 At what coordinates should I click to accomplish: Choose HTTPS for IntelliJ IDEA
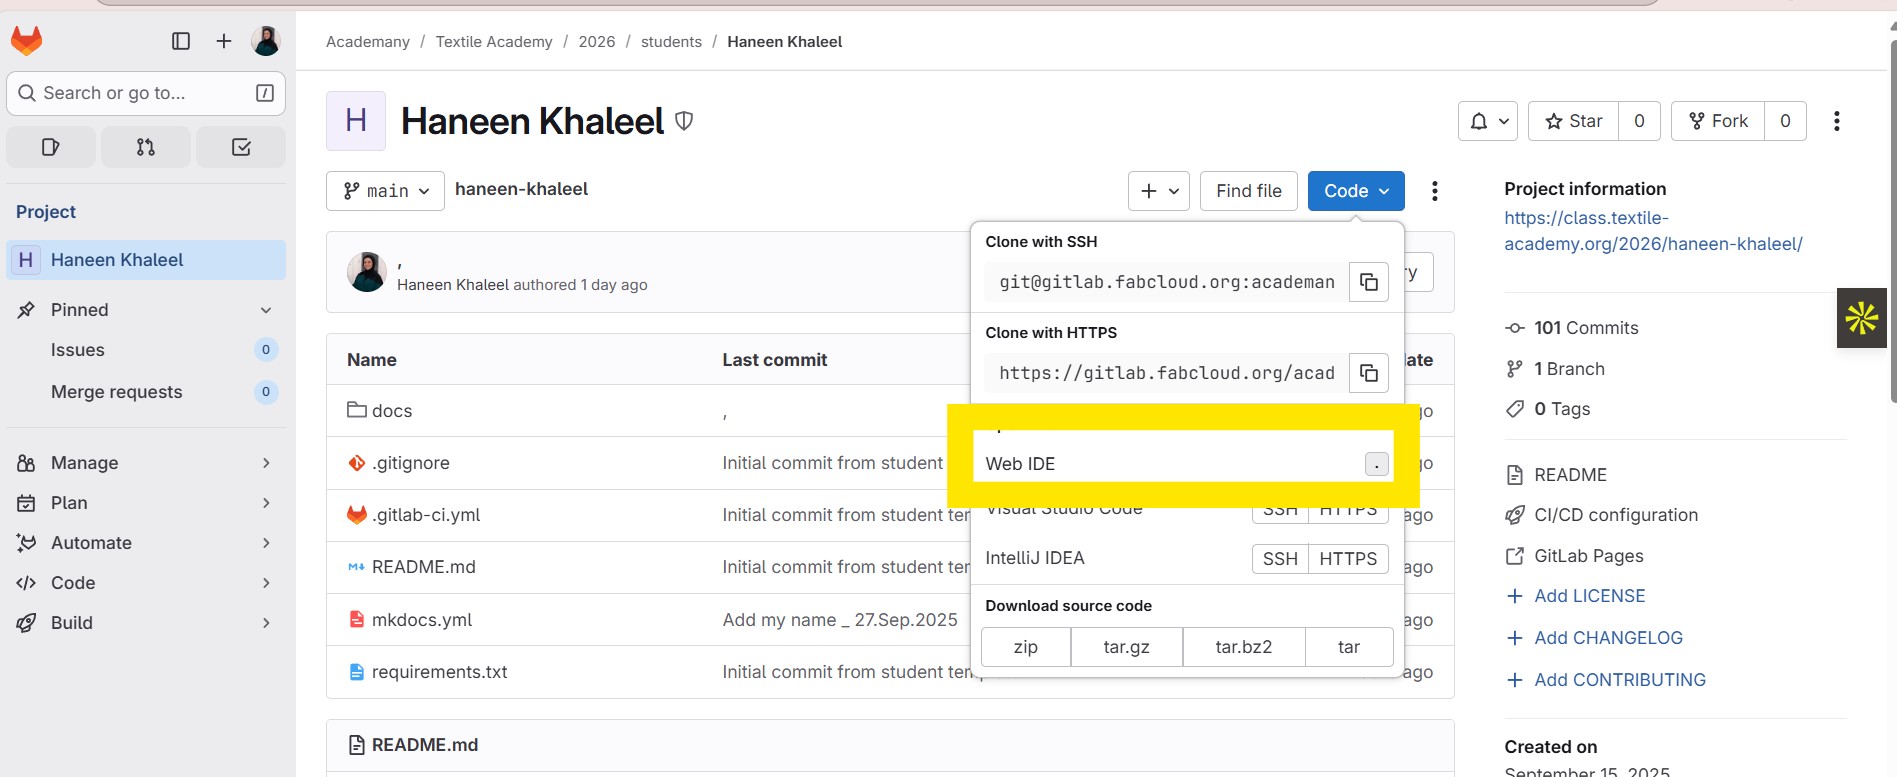click(x=1347, y=559)
